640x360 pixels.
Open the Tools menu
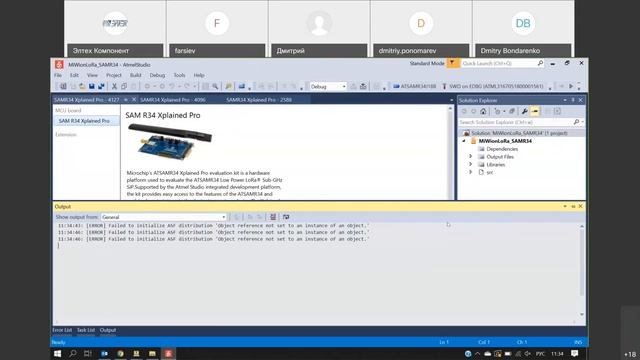coord(179,75)
